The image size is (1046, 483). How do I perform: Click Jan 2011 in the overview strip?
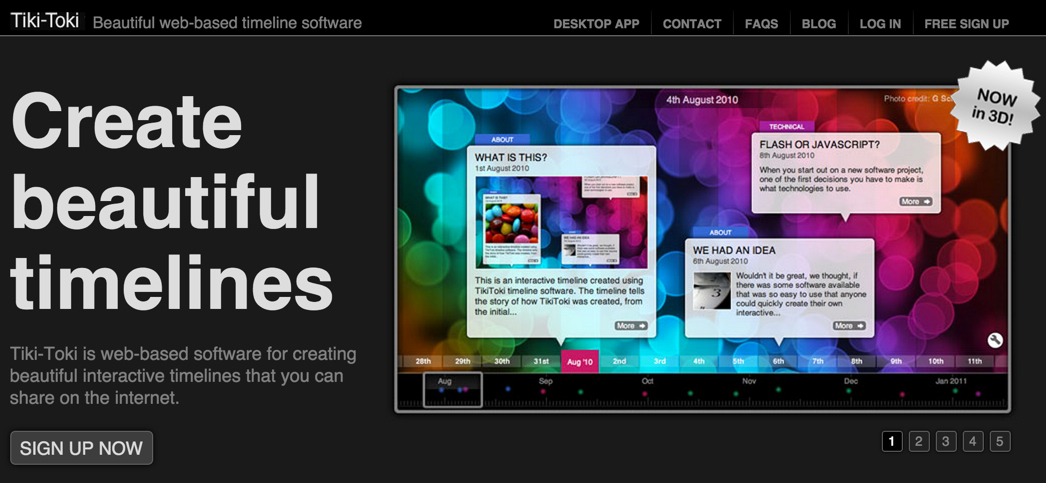click(952, 381)
